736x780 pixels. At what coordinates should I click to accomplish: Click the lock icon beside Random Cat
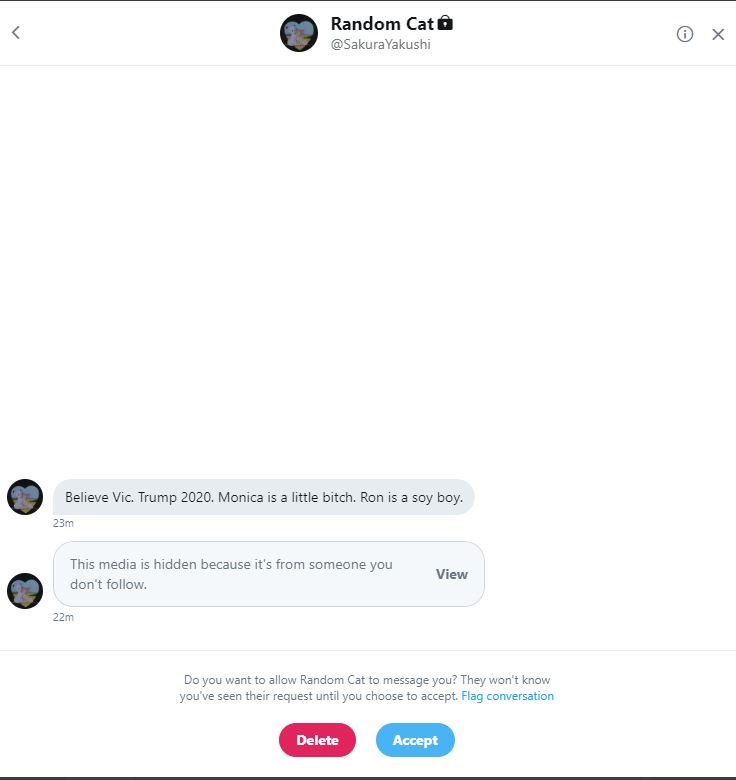tap(445, 23)
